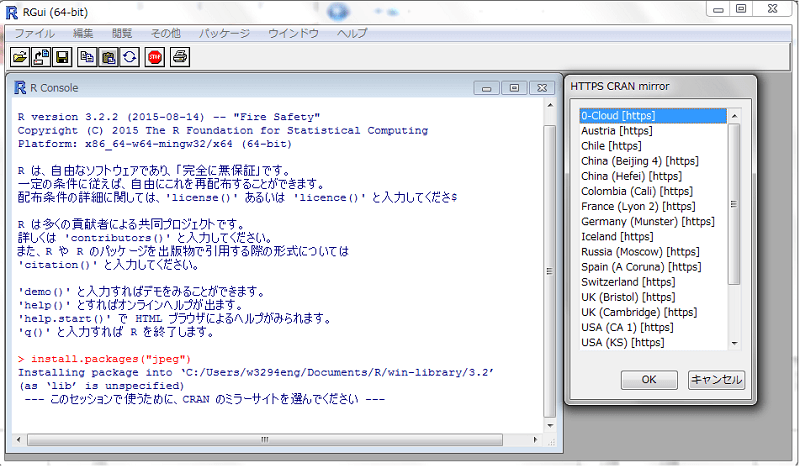
Task: Click R Console vertical scroll-up arrow
Action: (550, 105)
